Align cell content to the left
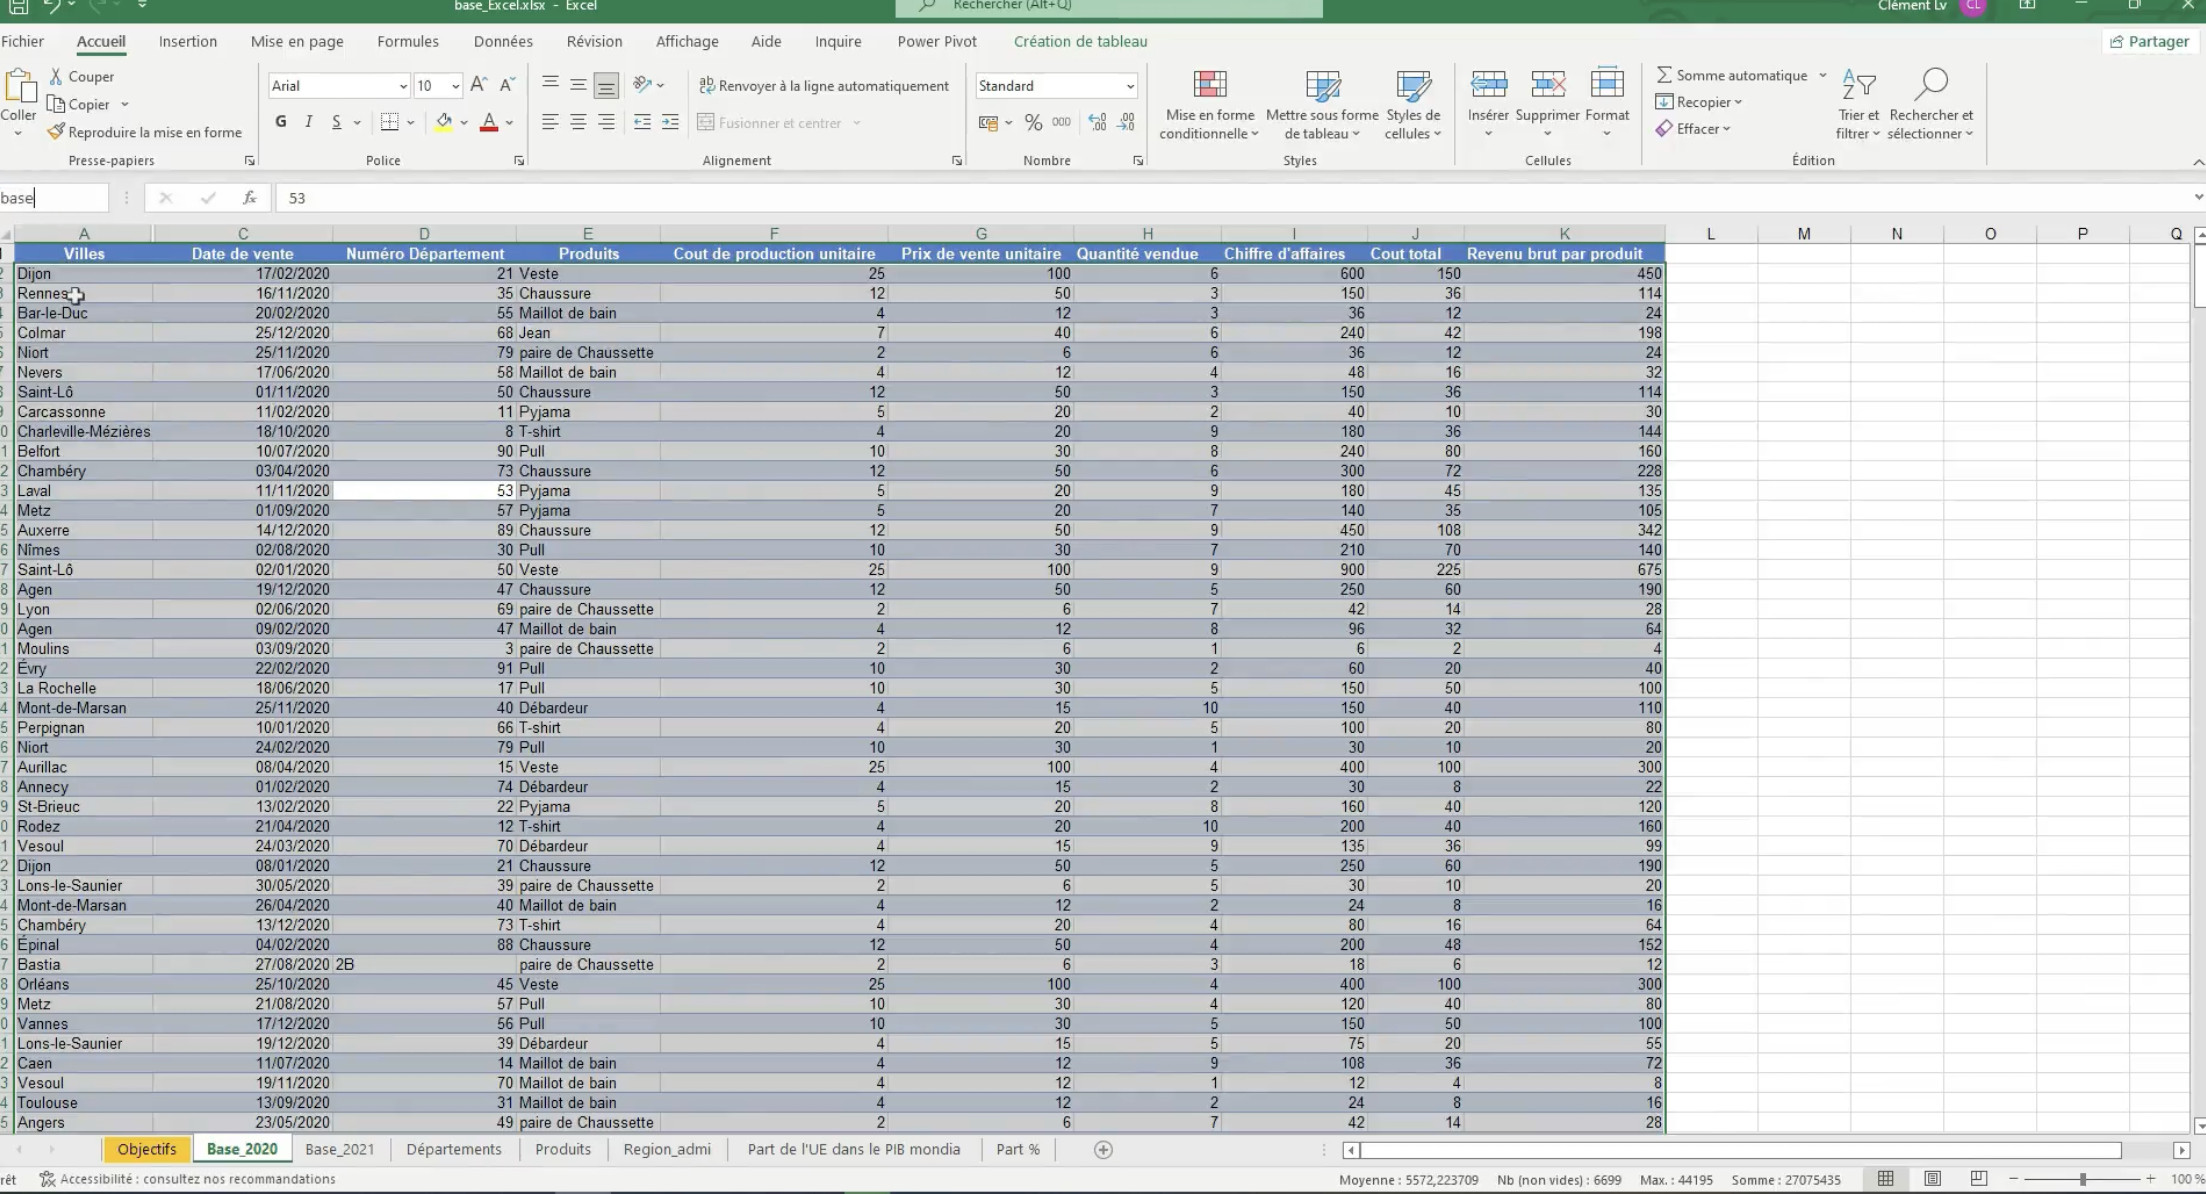Image resolution: width=2206 pixels, height=1194 pixels. (x=550, y=122)
